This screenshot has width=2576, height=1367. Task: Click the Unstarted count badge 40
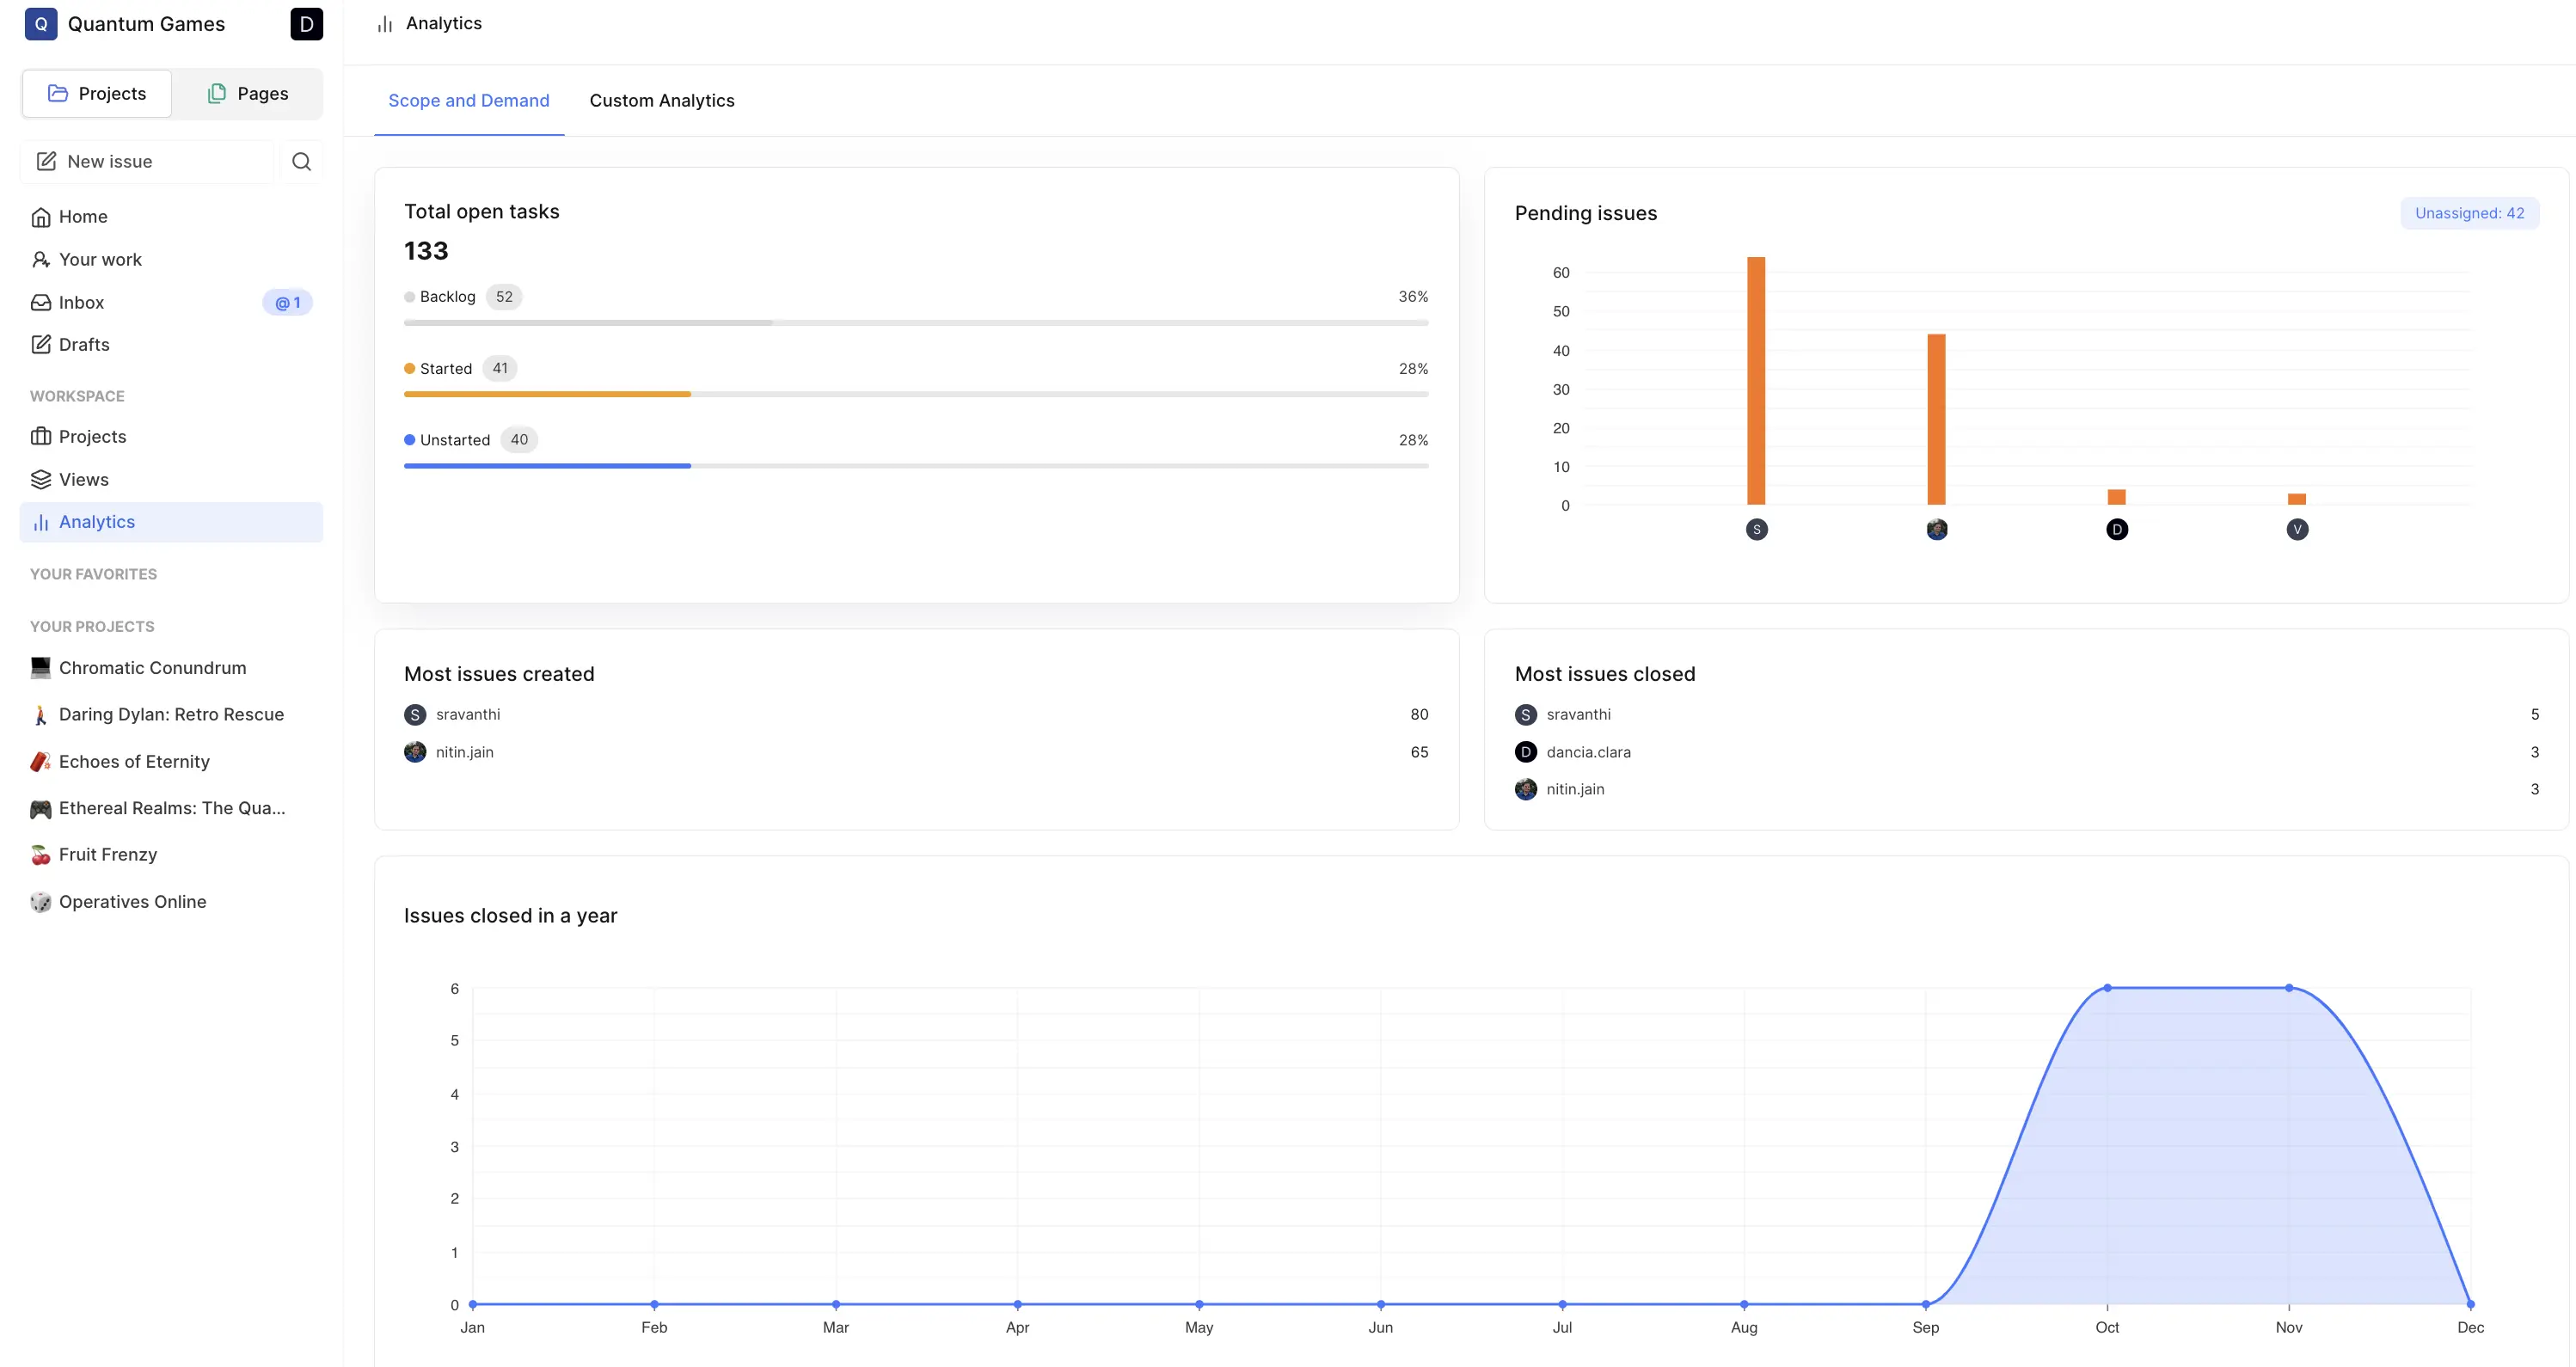519,440
